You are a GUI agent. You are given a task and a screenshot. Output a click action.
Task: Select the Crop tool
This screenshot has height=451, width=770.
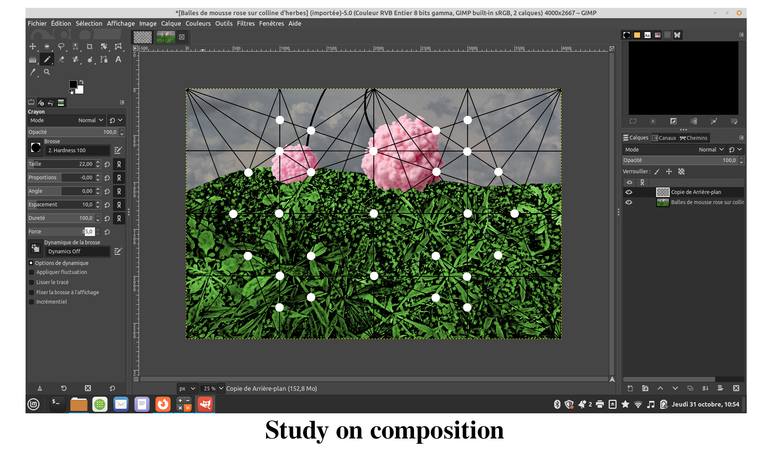tap(89, 46)
